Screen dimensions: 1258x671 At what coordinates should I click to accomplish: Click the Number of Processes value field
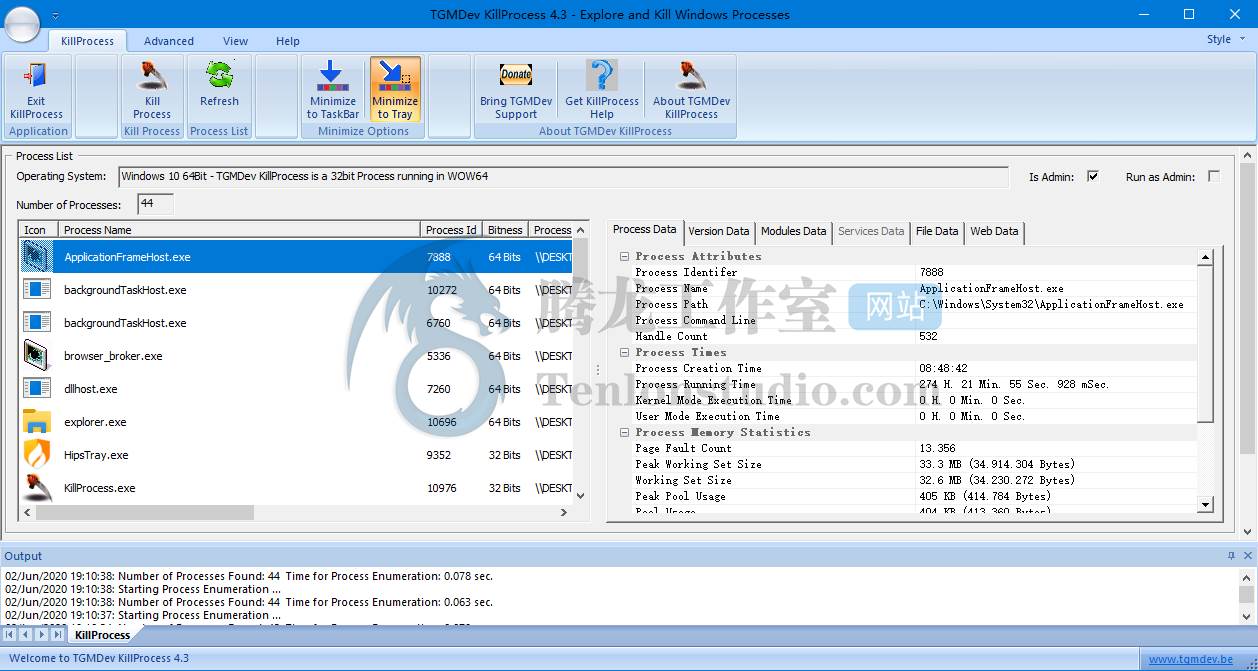(x=155, y=204)
